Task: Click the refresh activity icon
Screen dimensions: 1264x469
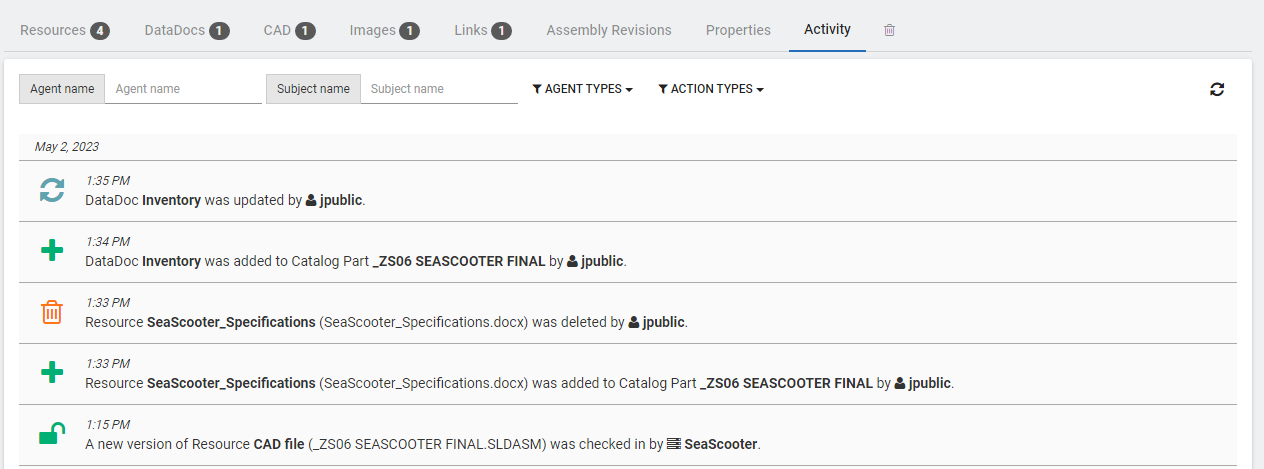Action: tap(1217, 89)
